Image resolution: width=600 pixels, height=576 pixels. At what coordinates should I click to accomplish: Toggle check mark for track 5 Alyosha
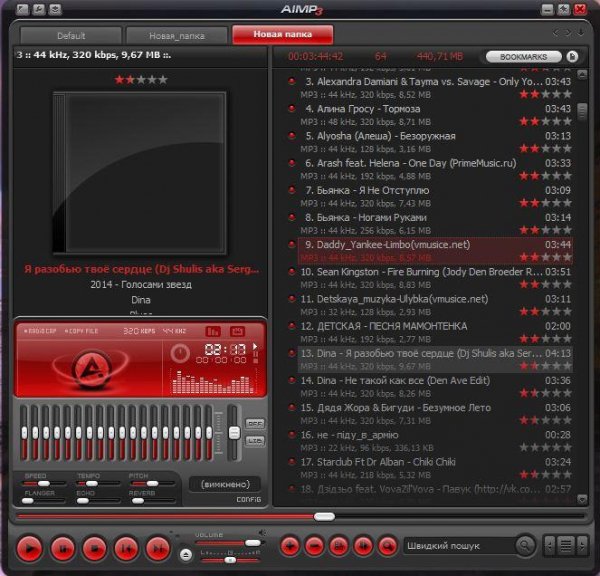(292, 136)
